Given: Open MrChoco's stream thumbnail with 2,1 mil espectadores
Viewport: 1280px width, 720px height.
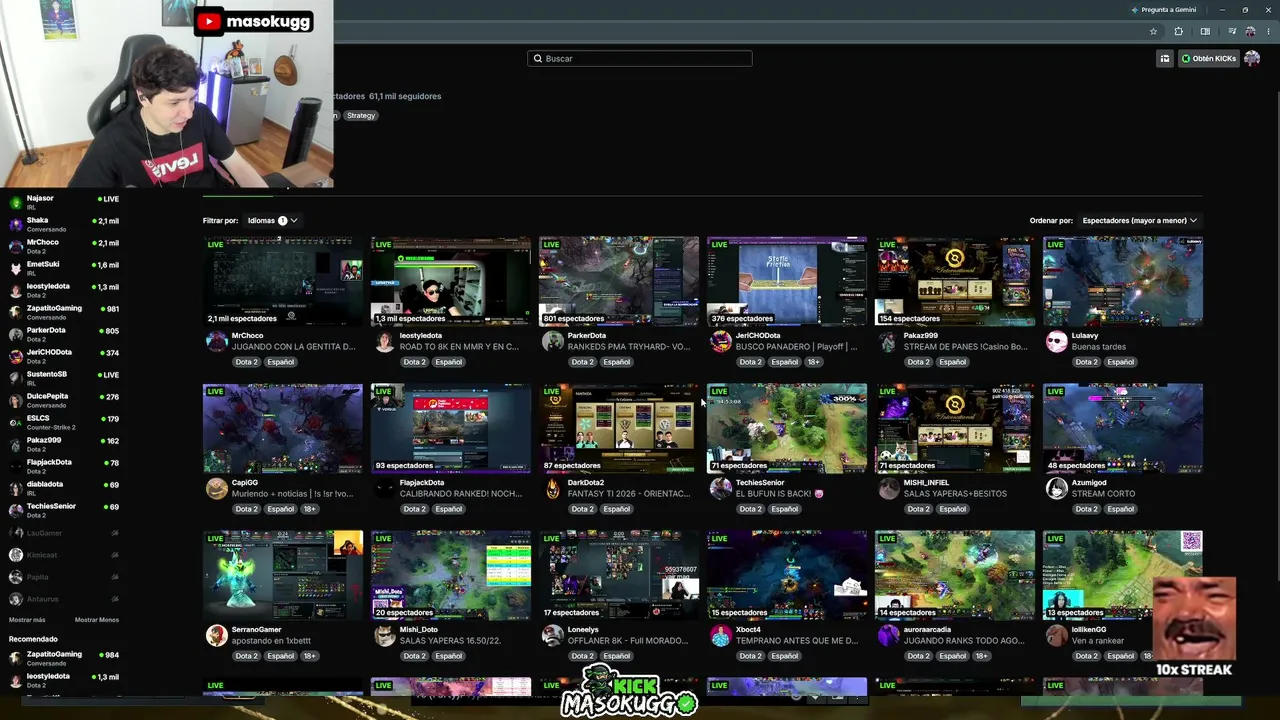Looking at the screenshot, I should pos(283,281).
